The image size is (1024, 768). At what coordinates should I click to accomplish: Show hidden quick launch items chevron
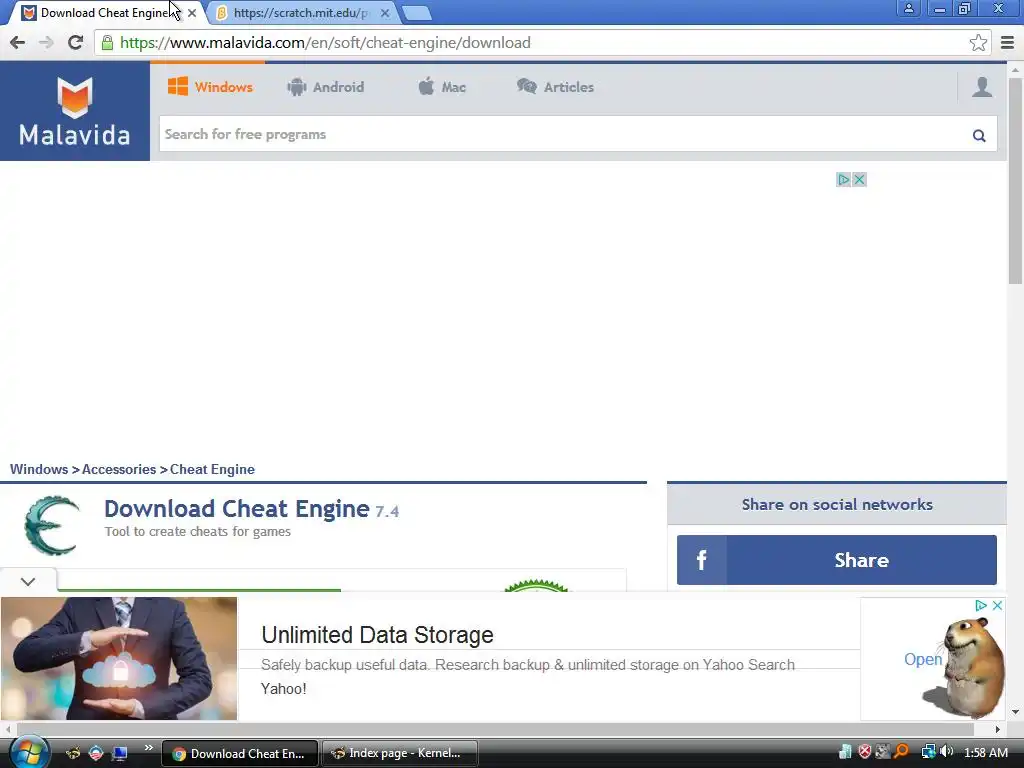[x=148, y=748]
